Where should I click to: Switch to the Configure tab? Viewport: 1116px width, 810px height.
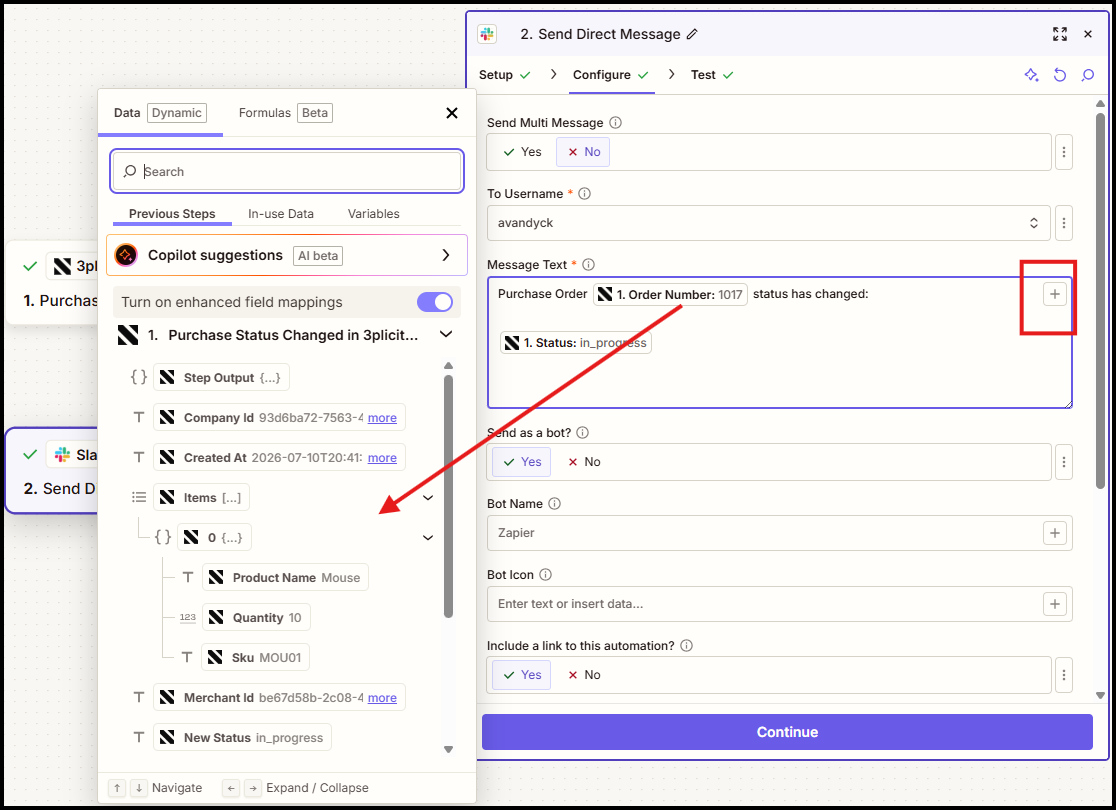pos(611,75)
